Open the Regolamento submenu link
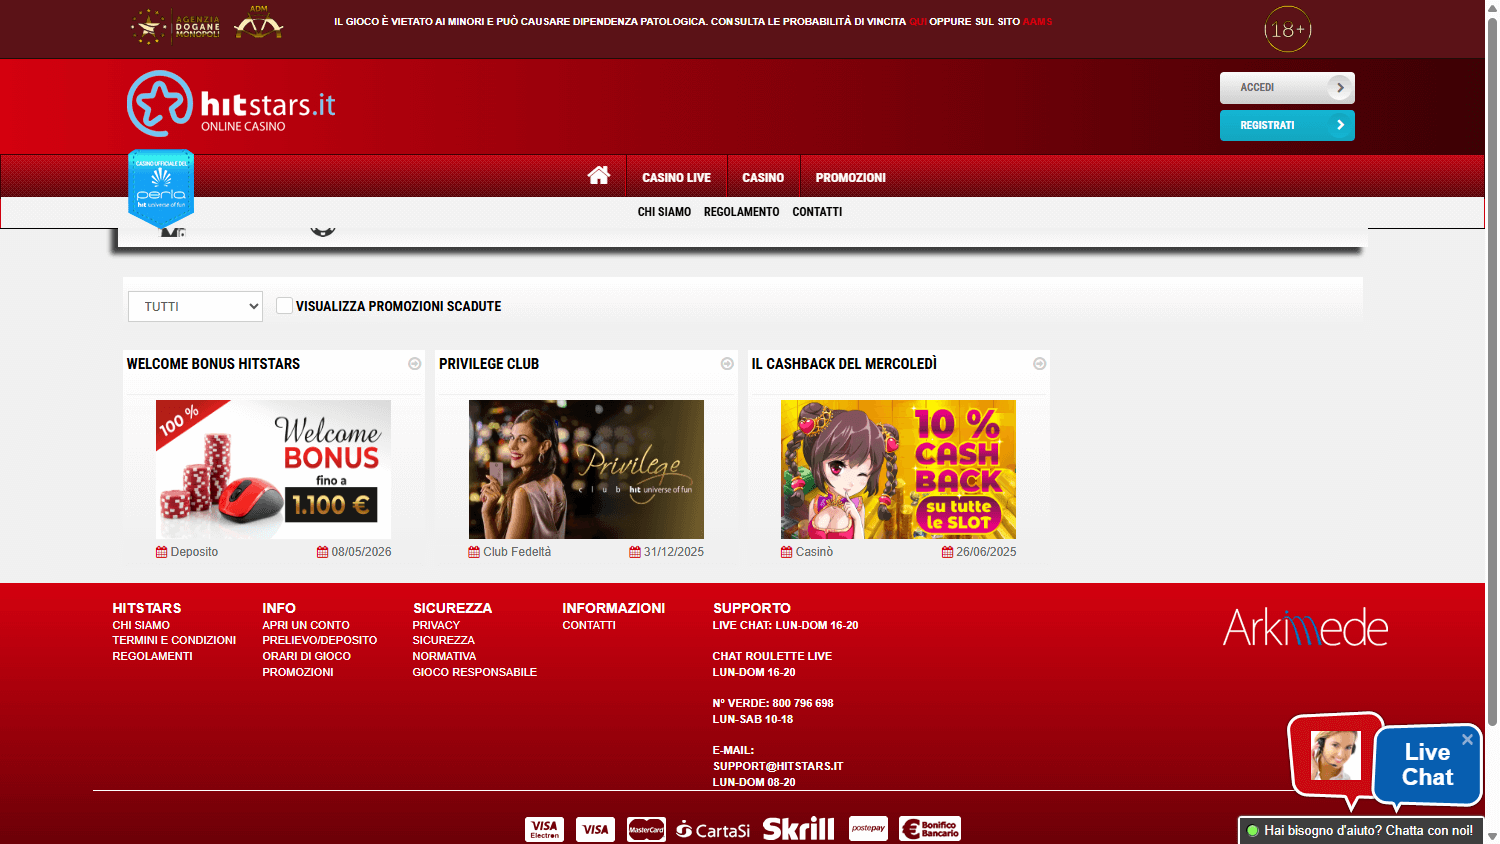Screen dimensions: 1500x844 (741, 212)
